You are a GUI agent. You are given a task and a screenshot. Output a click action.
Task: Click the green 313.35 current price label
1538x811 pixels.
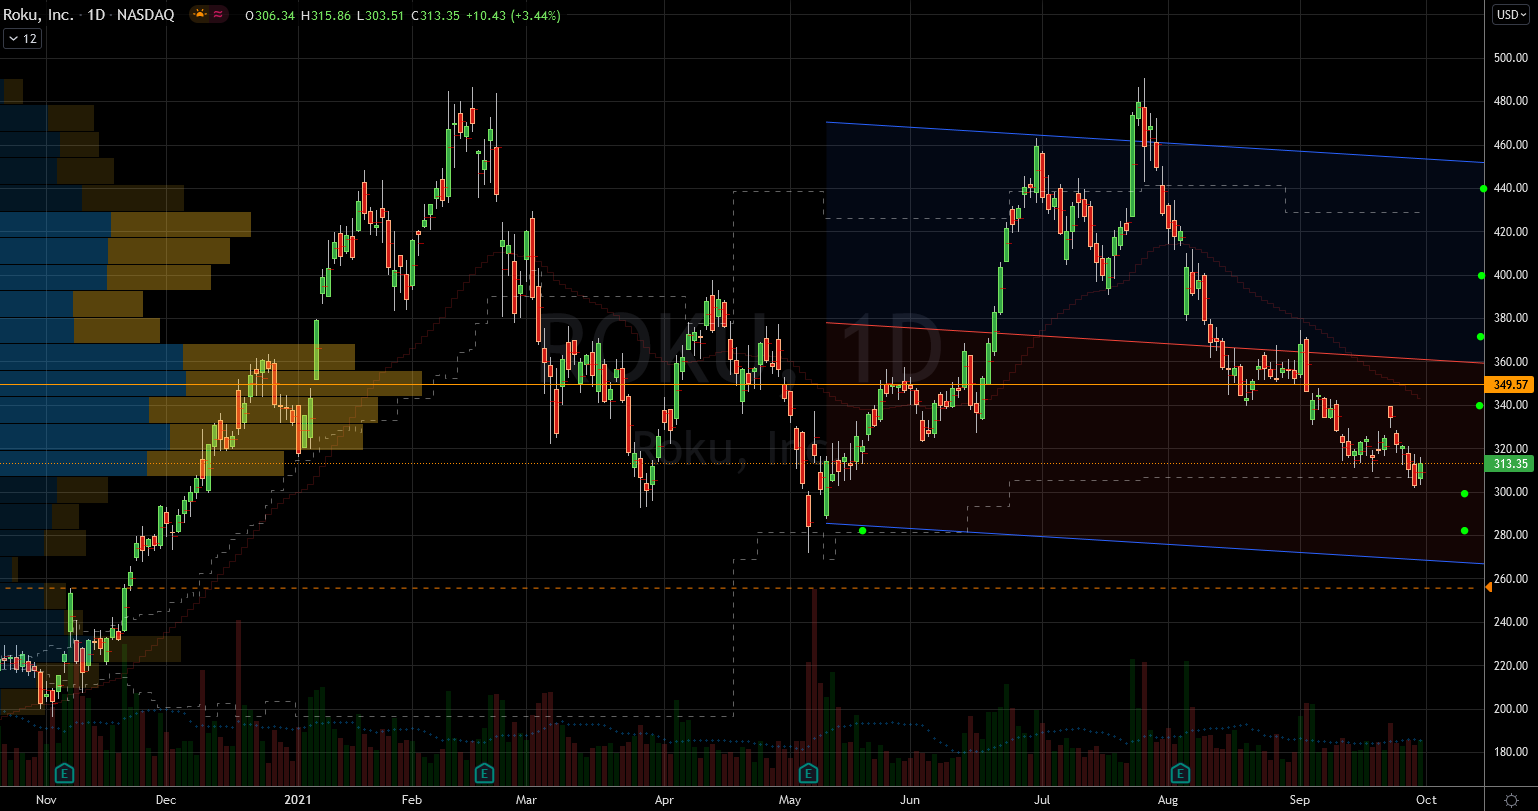tap(1510, 464)
